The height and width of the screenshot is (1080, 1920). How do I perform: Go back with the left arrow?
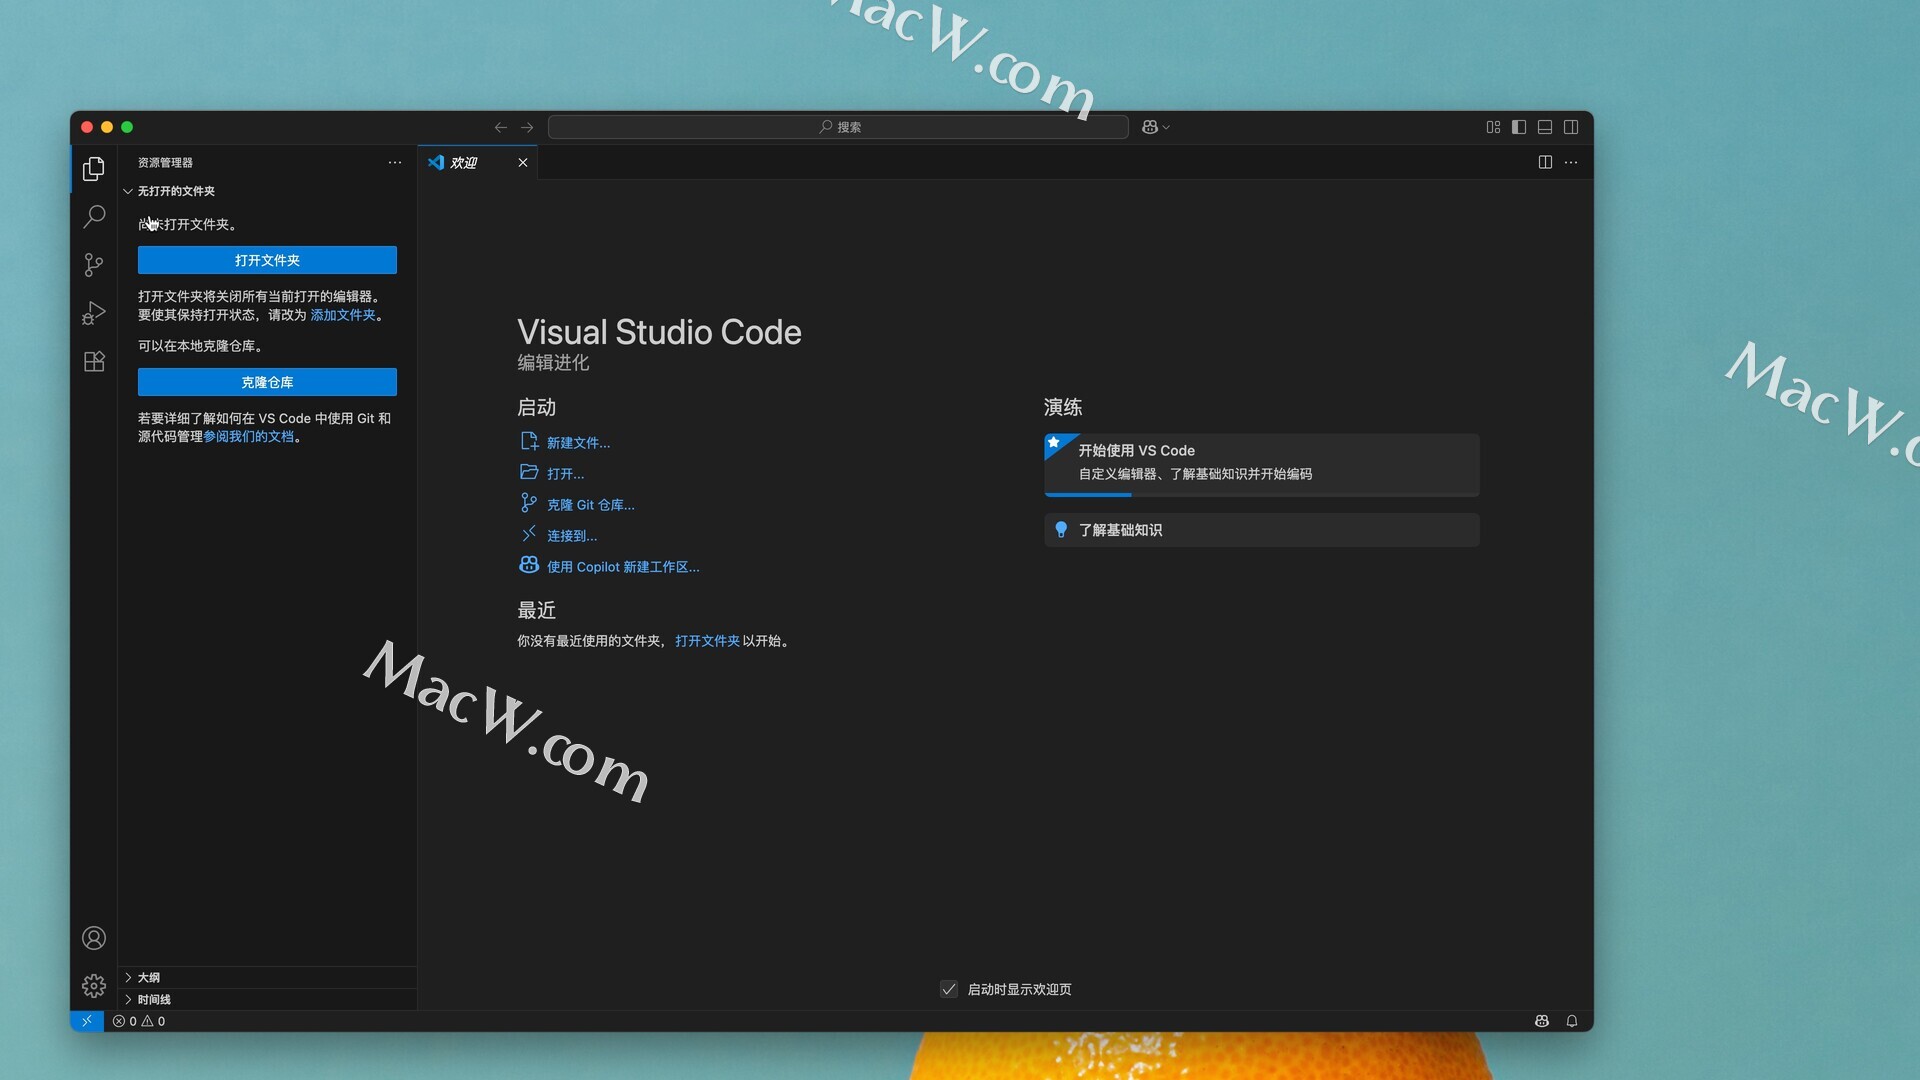[501, 127]
